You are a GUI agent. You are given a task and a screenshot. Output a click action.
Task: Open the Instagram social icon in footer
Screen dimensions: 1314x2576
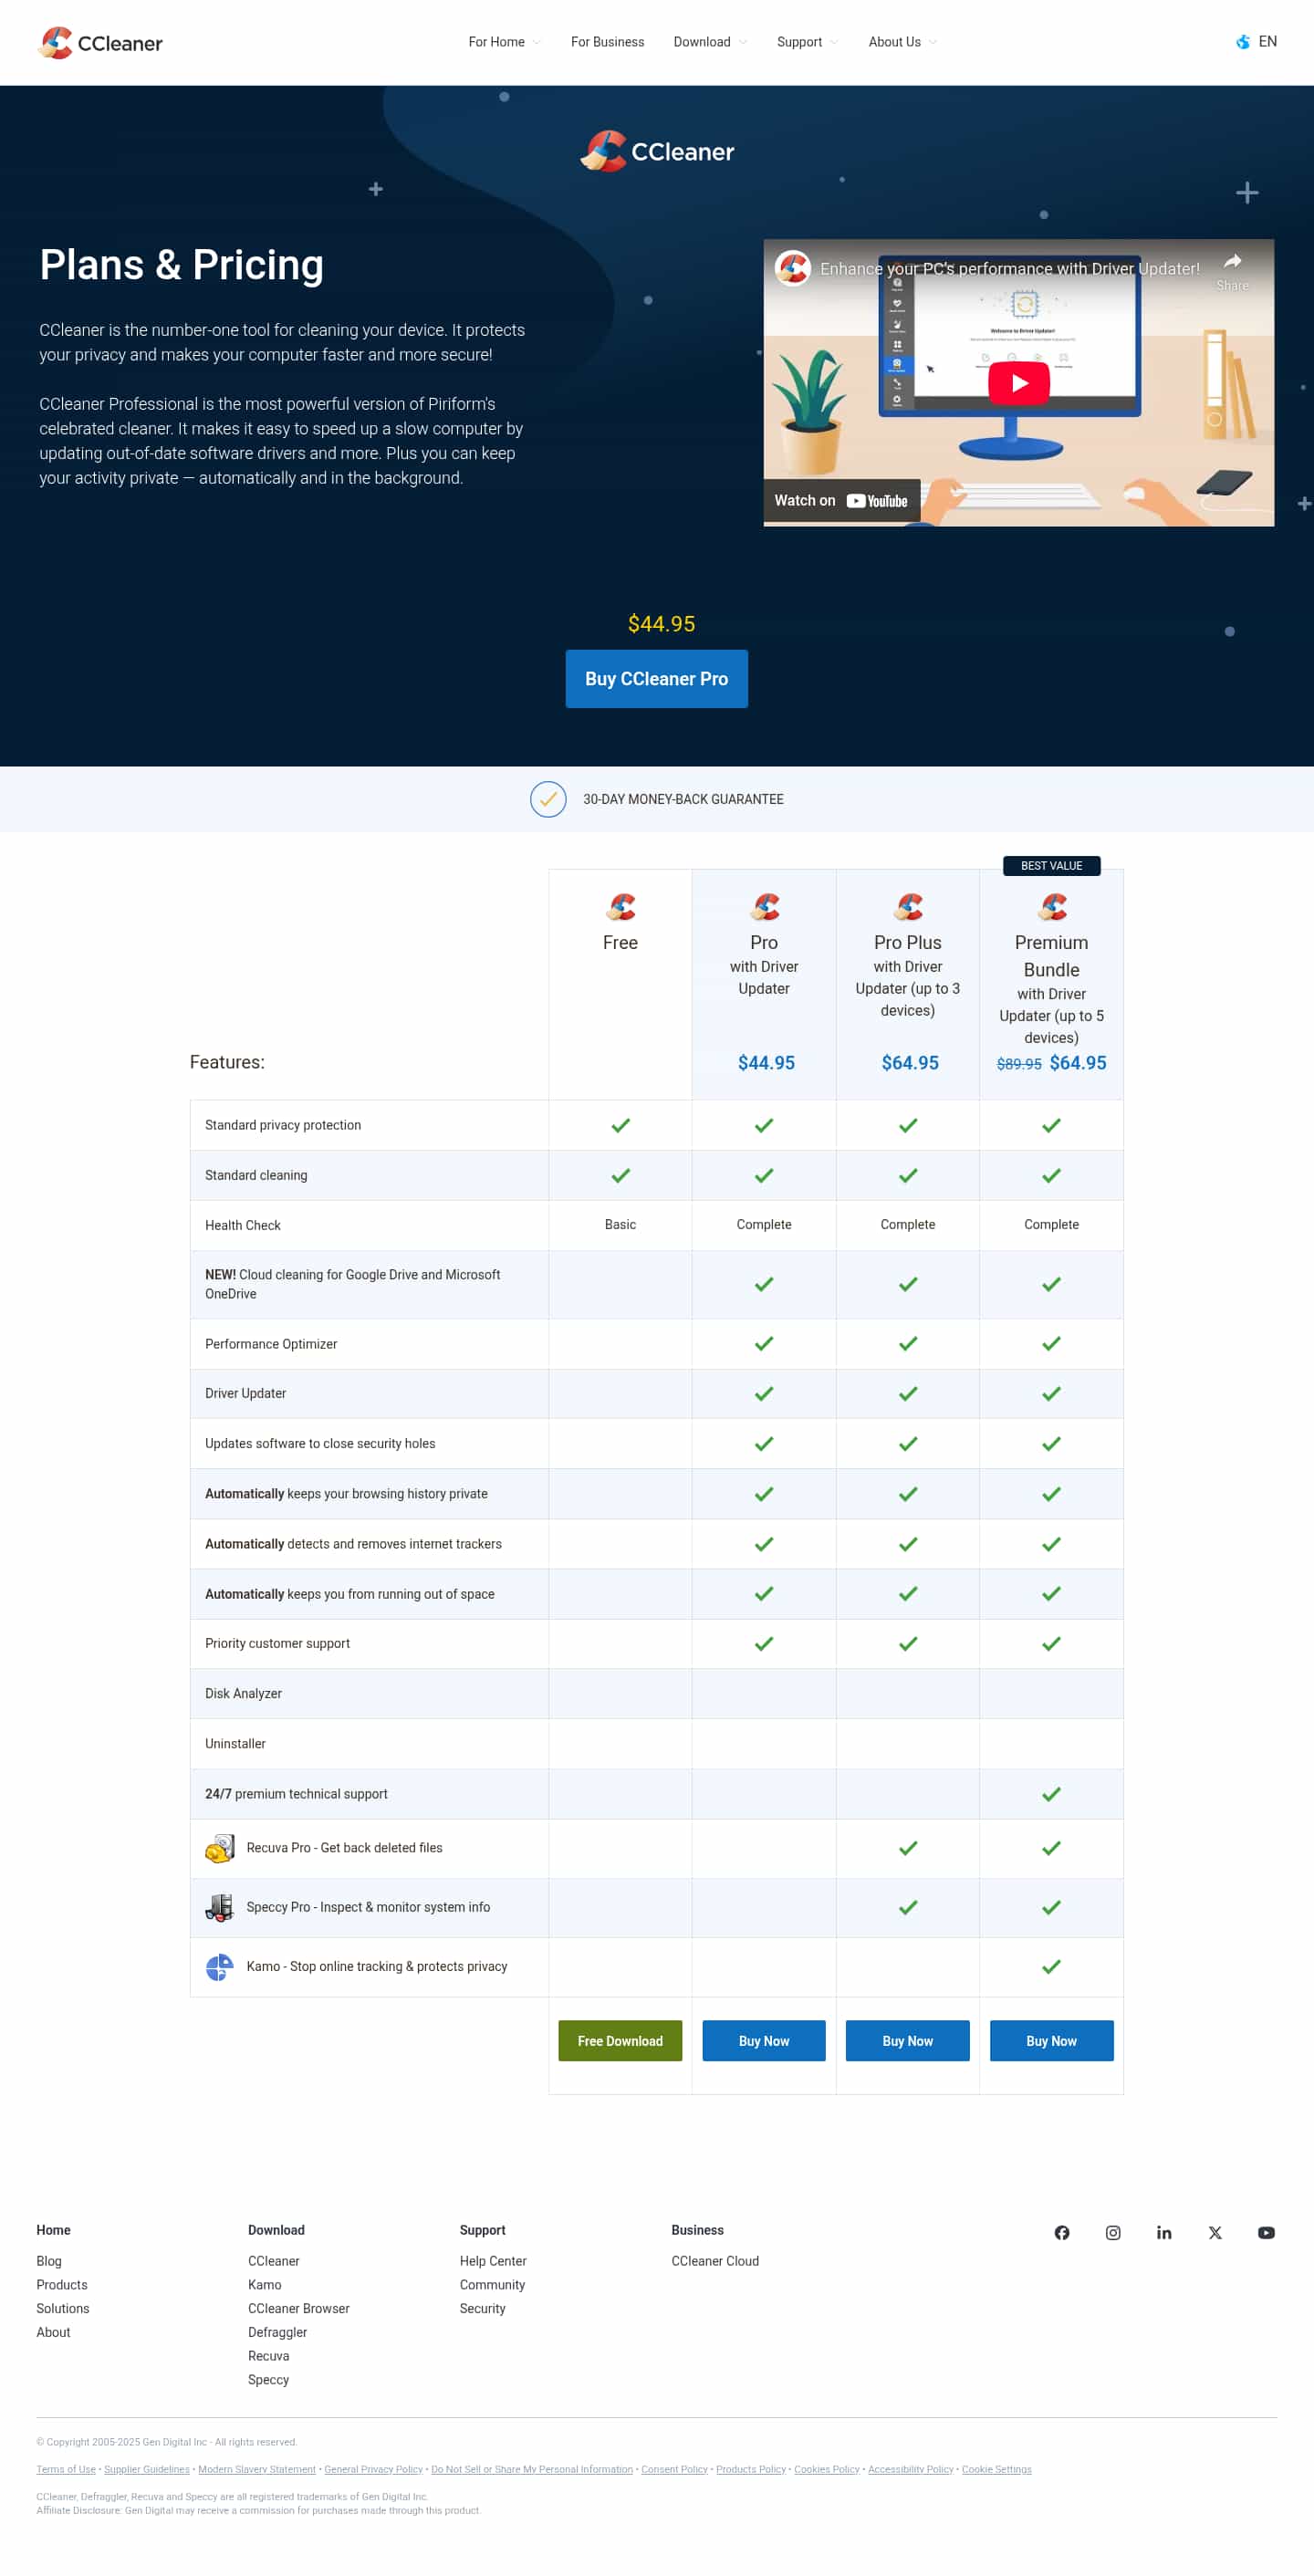click(1113, 2233)
